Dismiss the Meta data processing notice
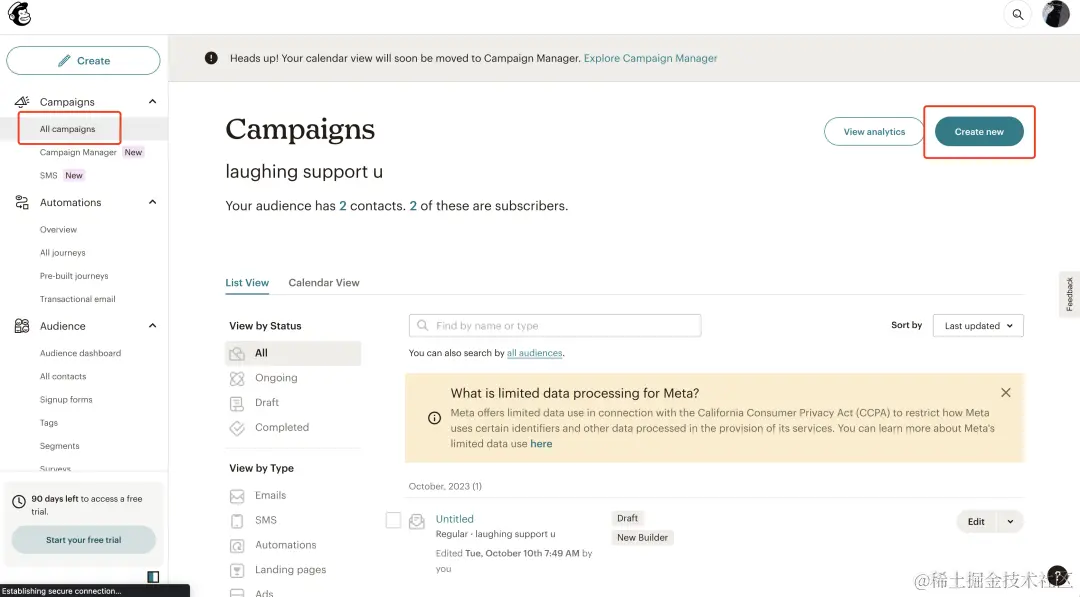The image size is (1080, 597). (1006, 393)
